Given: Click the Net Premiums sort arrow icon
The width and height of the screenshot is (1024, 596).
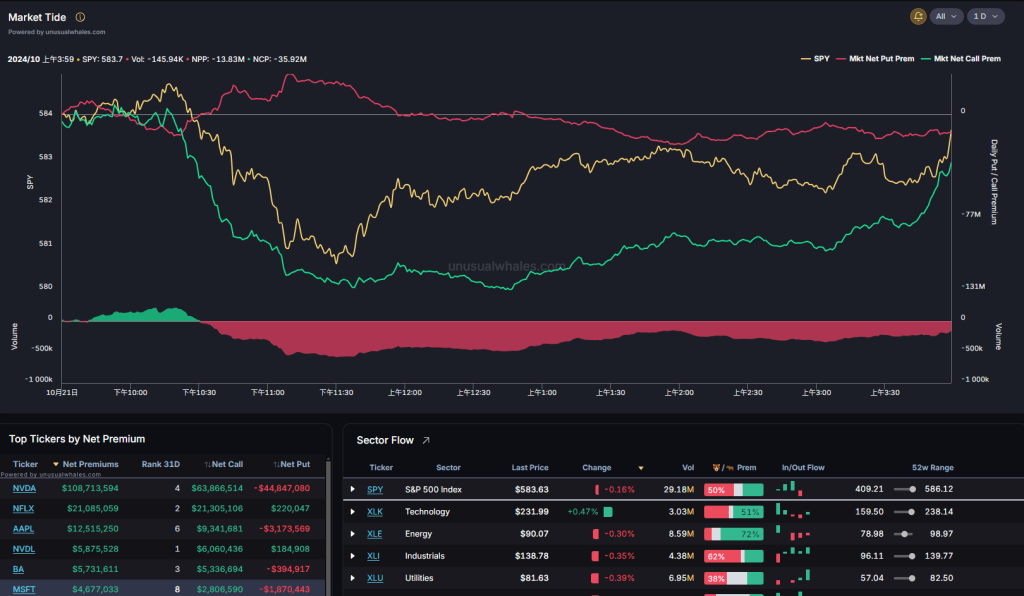Looking at the screenshot, I should (56, 464).
